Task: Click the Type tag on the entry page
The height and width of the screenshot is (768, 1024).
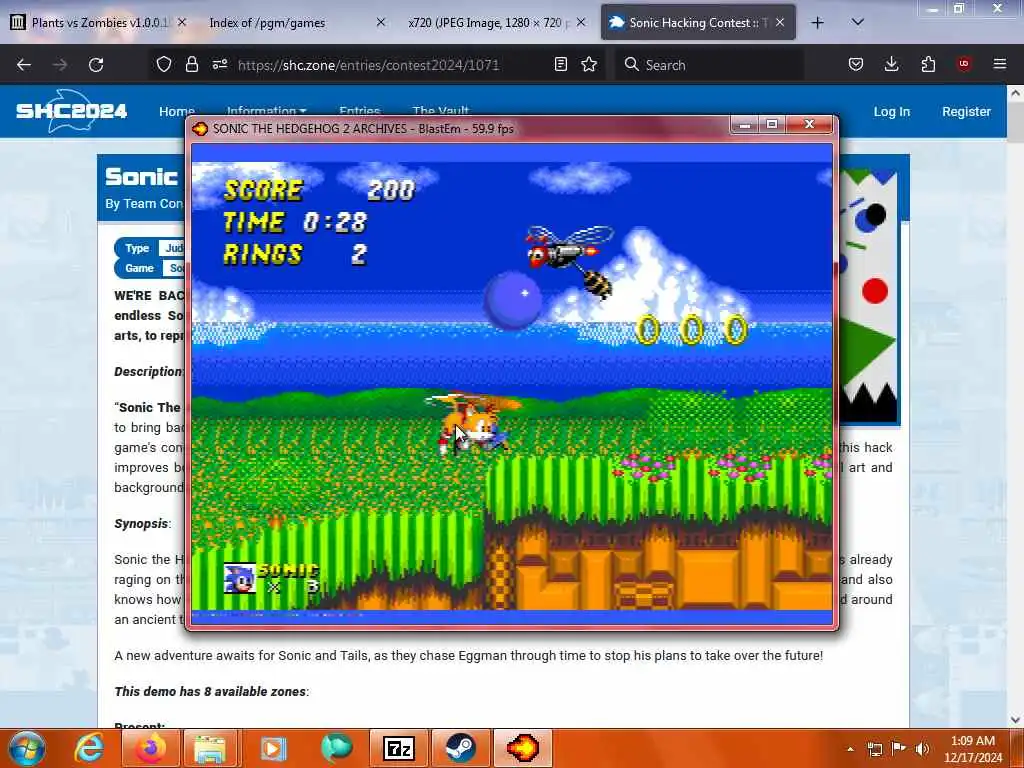Action: click(x=137, y=248)
